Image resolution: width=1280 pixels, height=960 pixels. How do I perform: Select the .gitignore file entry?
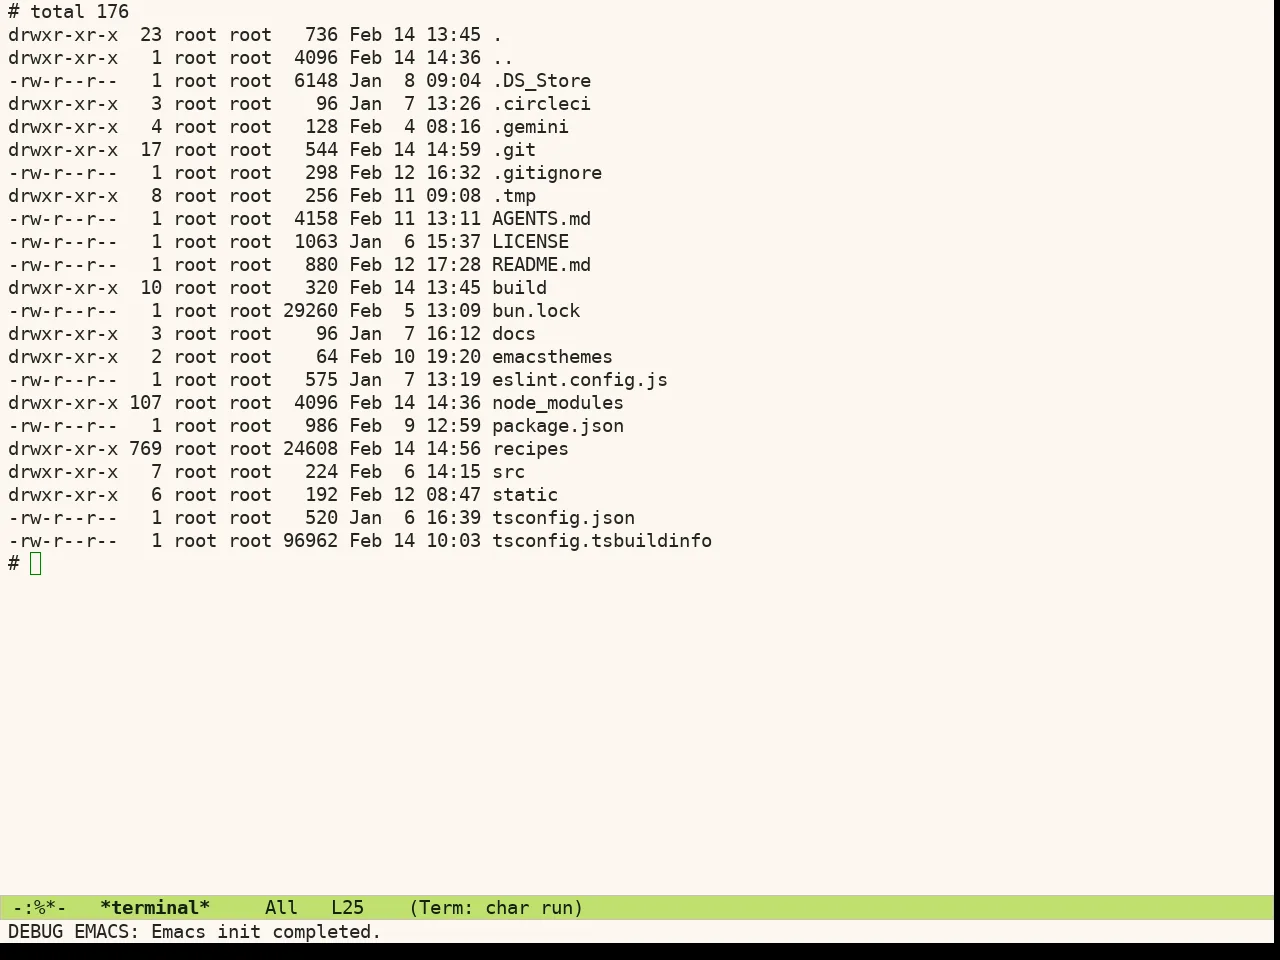tap(547, 173)
